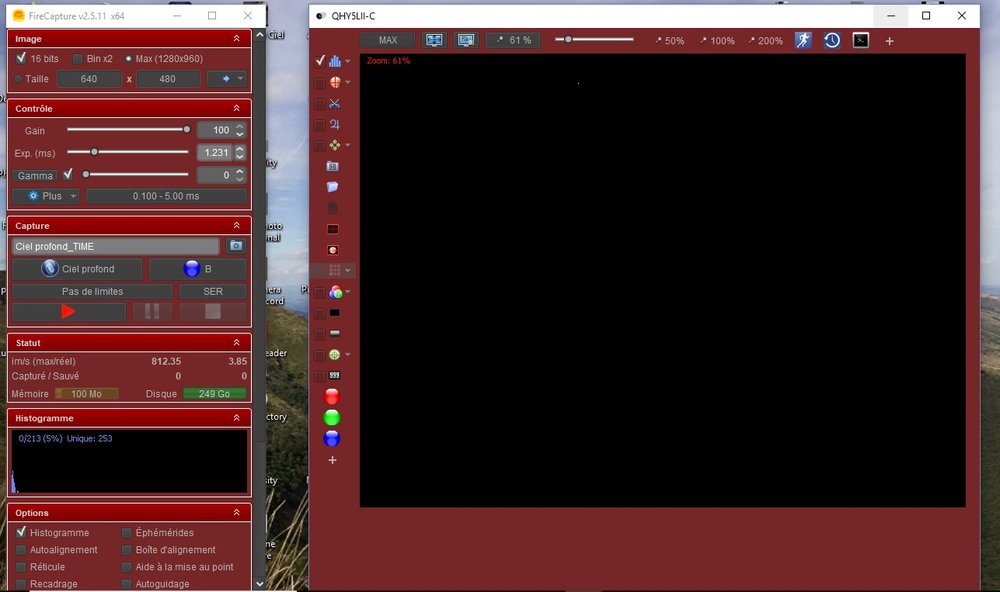Image resolution: width=1000 pixels, height=592 pixels.
Task: Click the gray bar flat field icon
Action: tap(334, 334)
